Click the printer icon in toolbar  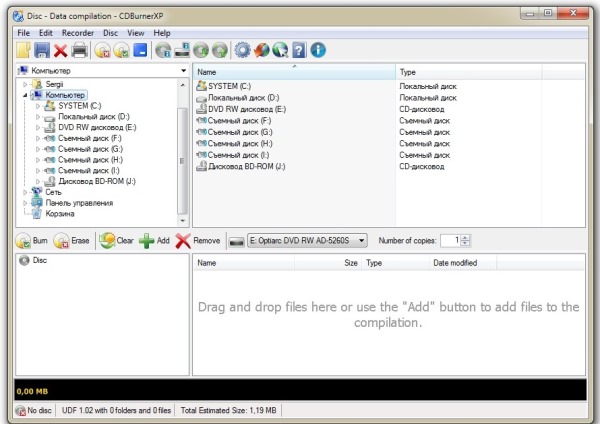coord(80,50)
